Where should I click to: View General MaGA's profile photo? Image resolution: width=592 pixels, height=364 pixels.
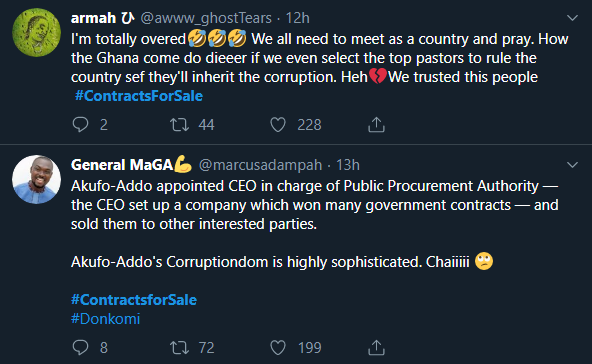[37, 179]
